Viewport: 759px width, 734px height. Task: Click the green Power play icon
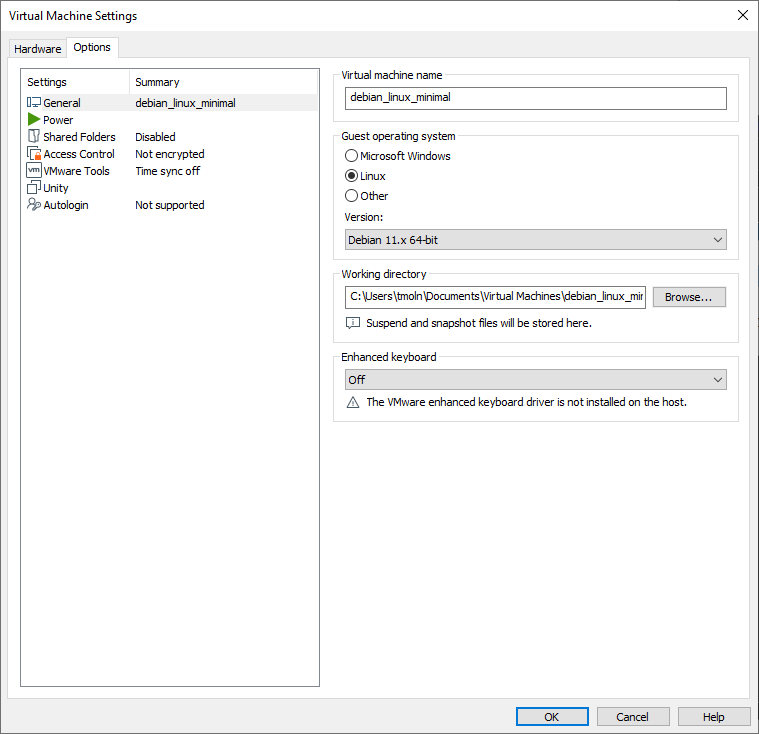click(x=34, y=120)
